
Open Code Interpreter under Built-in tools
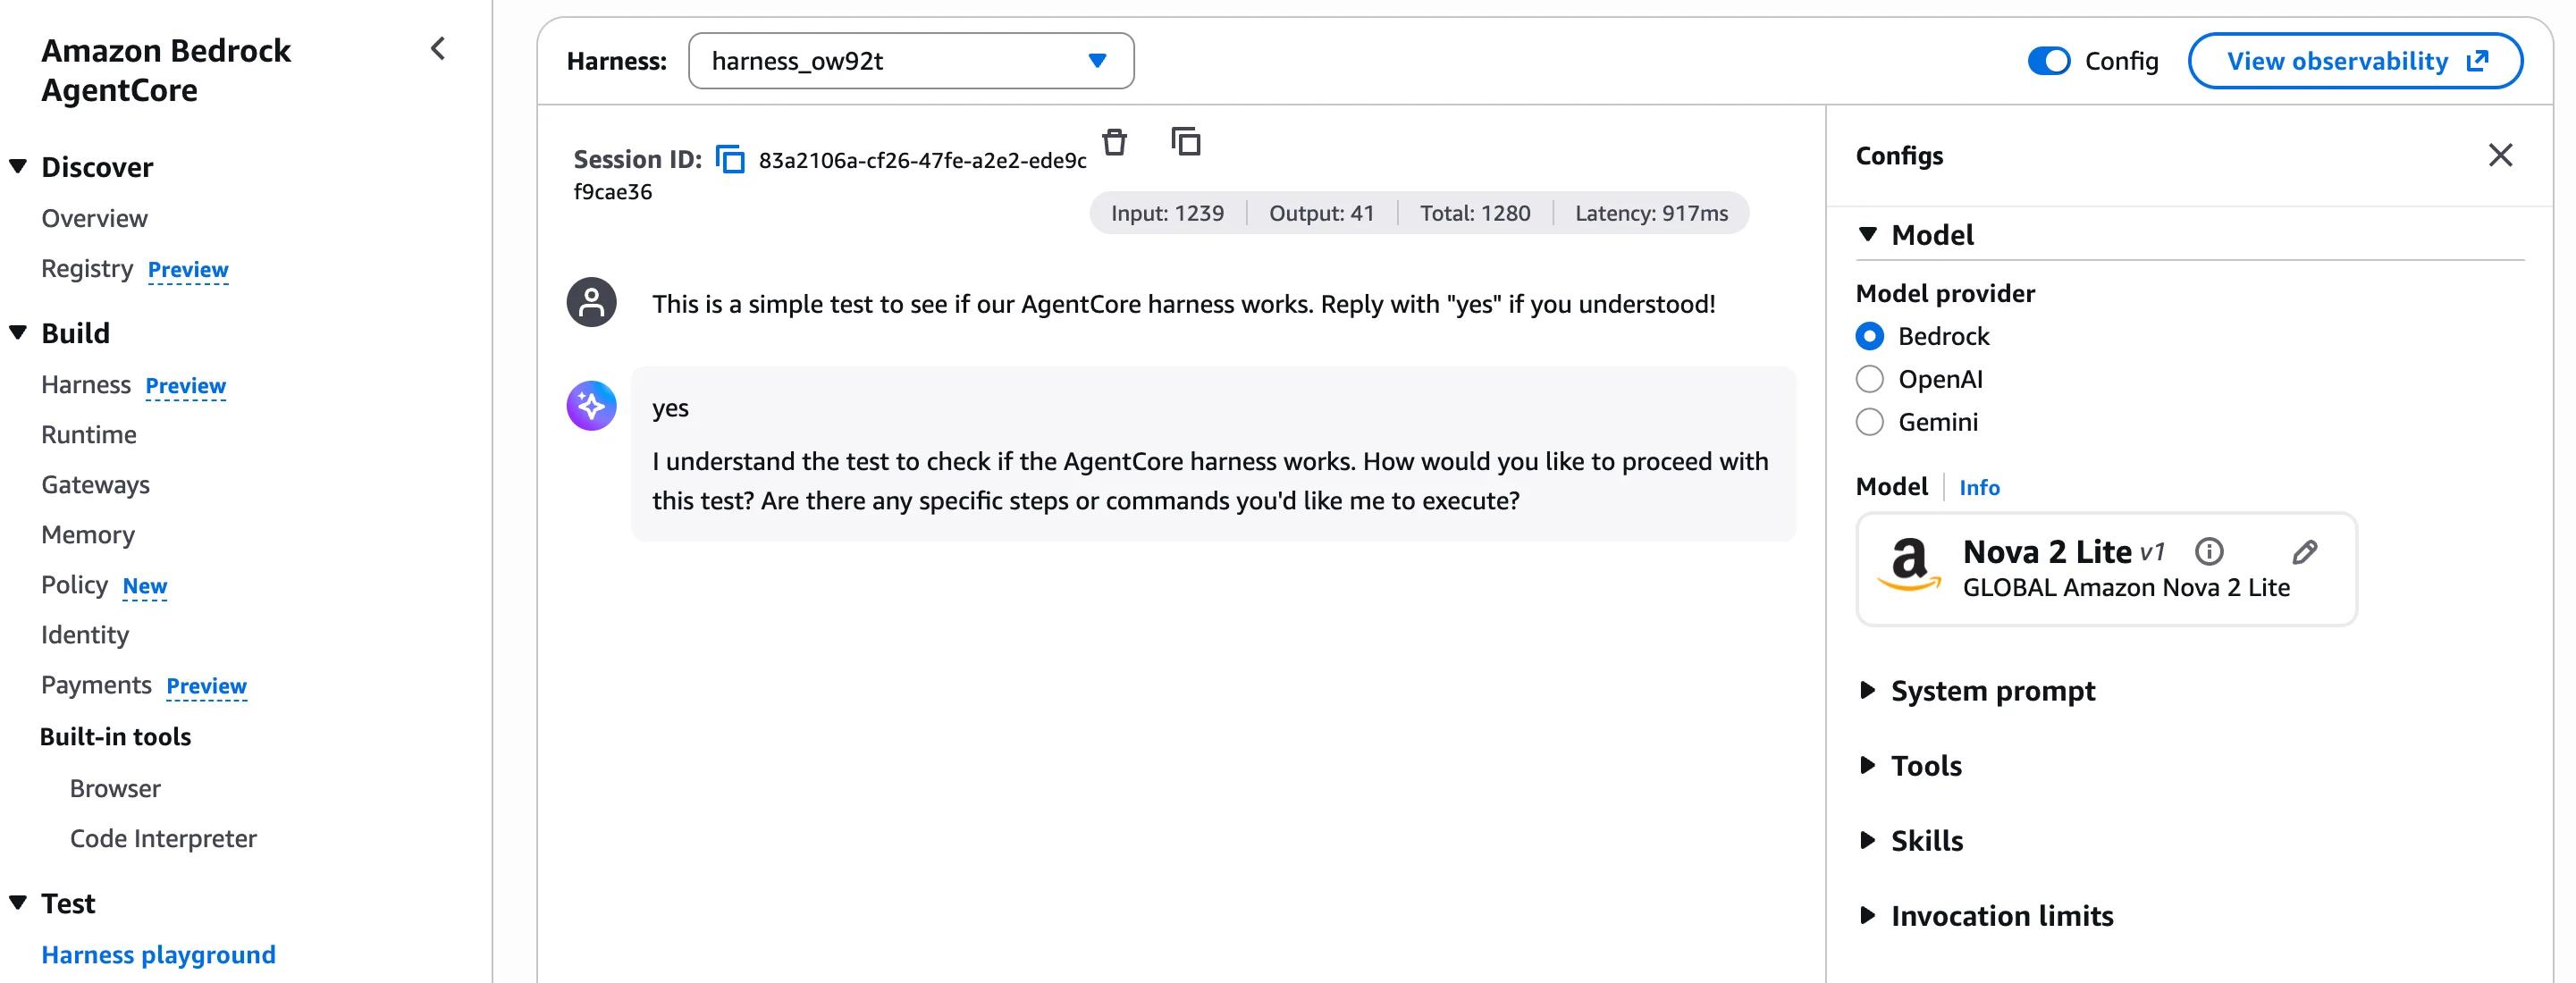pyautogui.click(x=163, y=839)
